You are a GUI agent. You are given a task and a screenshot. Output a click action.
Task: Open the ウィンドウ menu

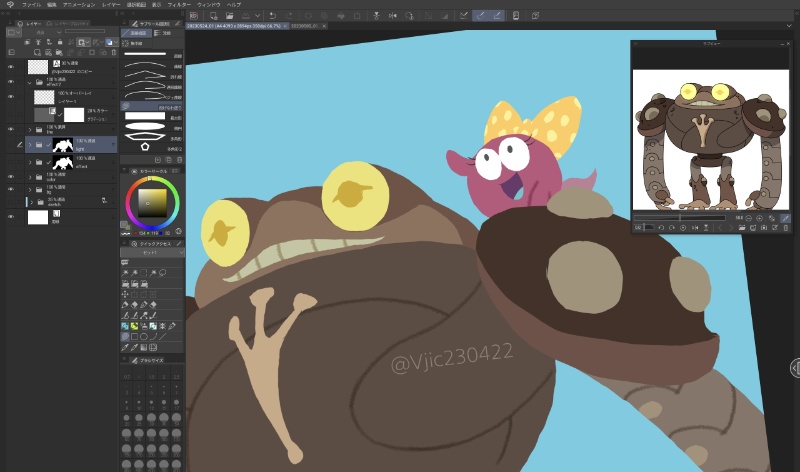pyautogui.click(x=208, y=5)
